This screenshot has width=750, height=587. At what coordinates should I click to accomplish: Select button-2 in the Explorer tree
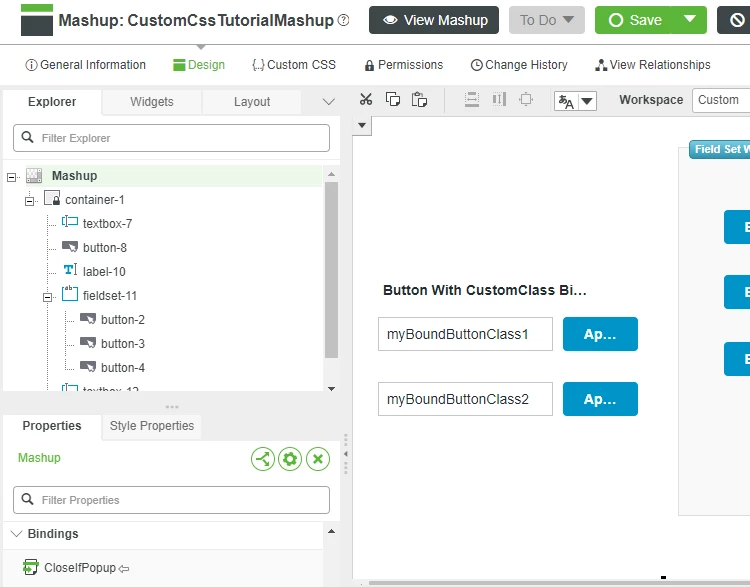(x=122, y=320)
